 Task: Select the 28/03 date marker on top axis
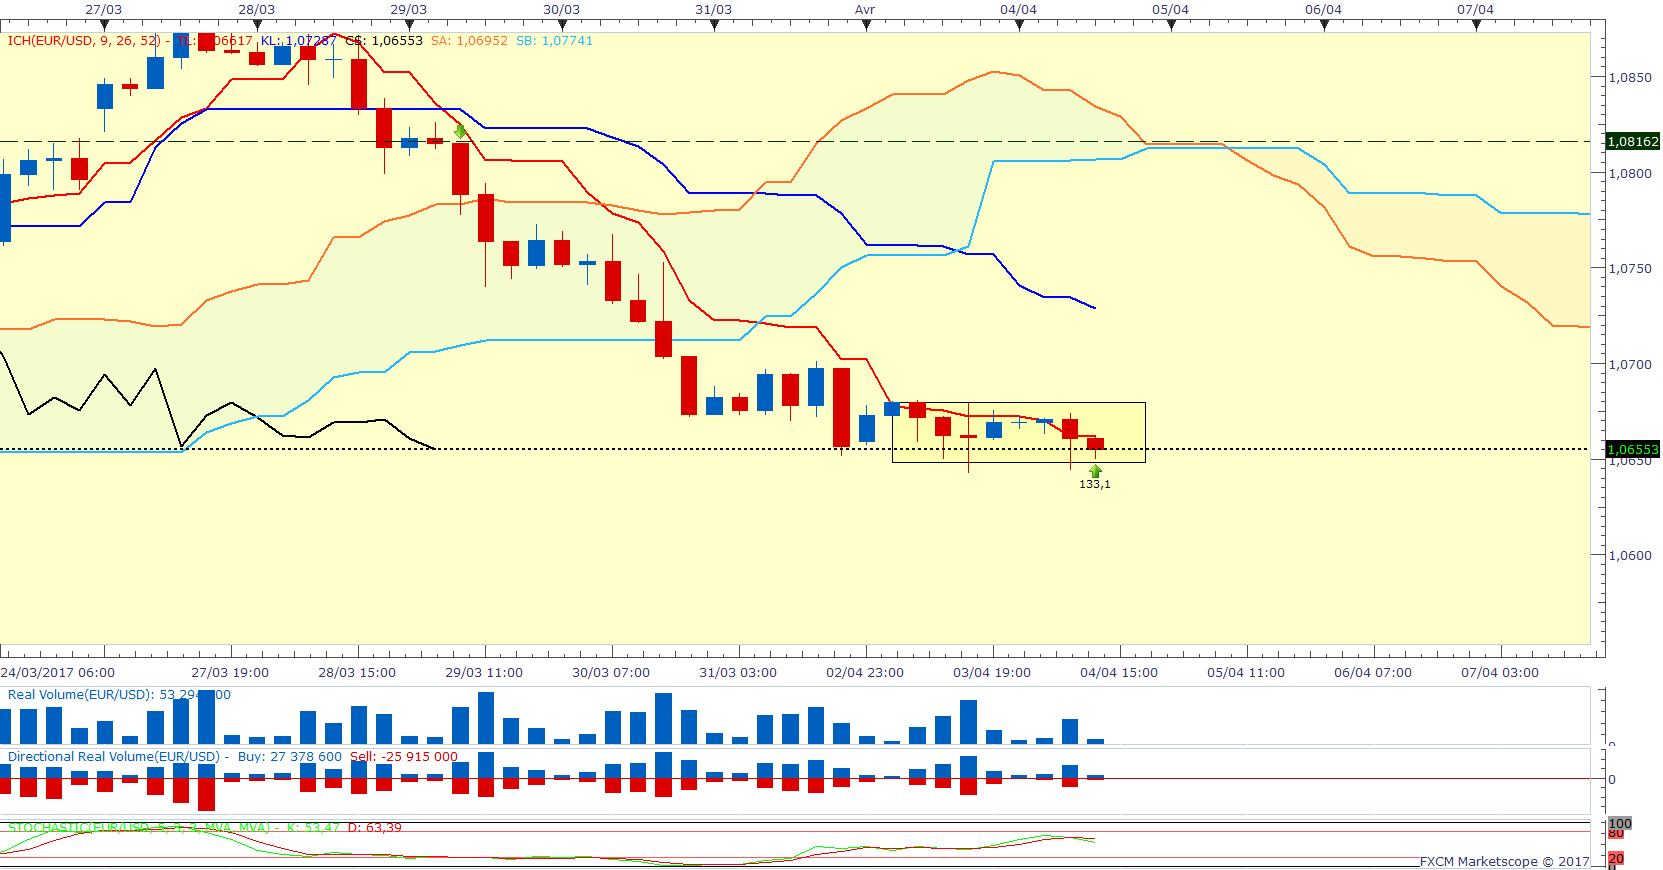coord(257,10)
